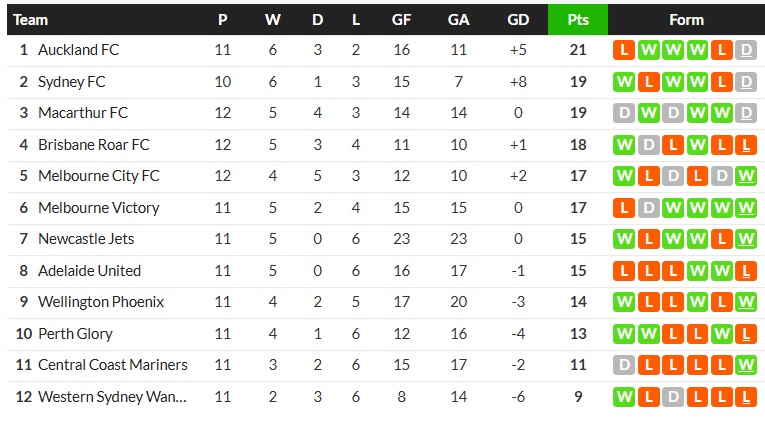This screenshot has width=765, height=427.
Task: Click the Team column header
Action: [30, 20]
